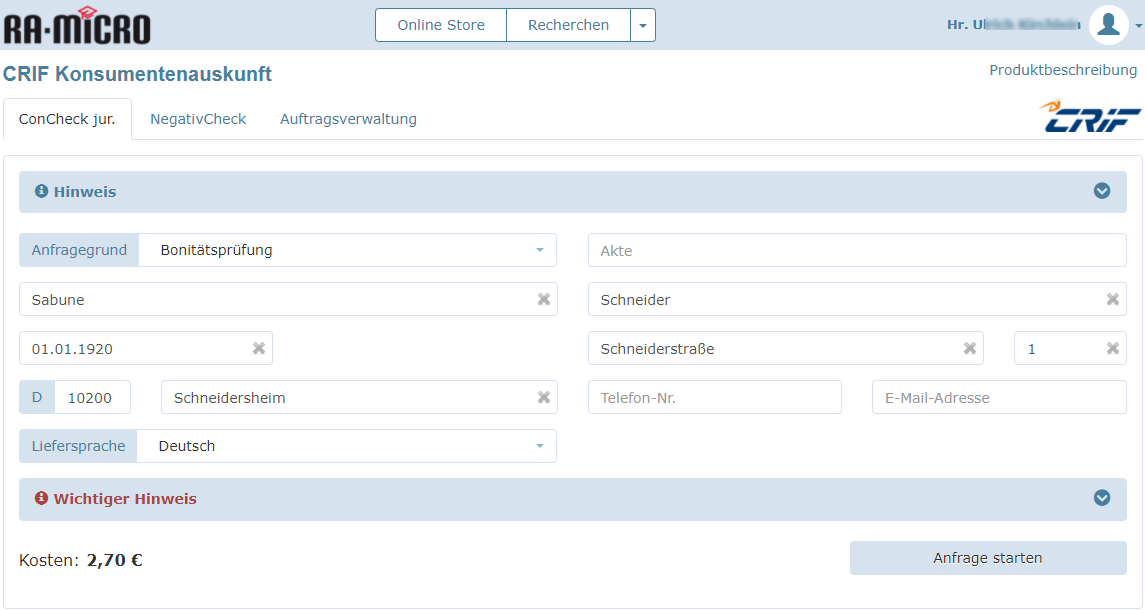Click the RA-MICRO logo
1145x610 pixels.
click(75, 26)
